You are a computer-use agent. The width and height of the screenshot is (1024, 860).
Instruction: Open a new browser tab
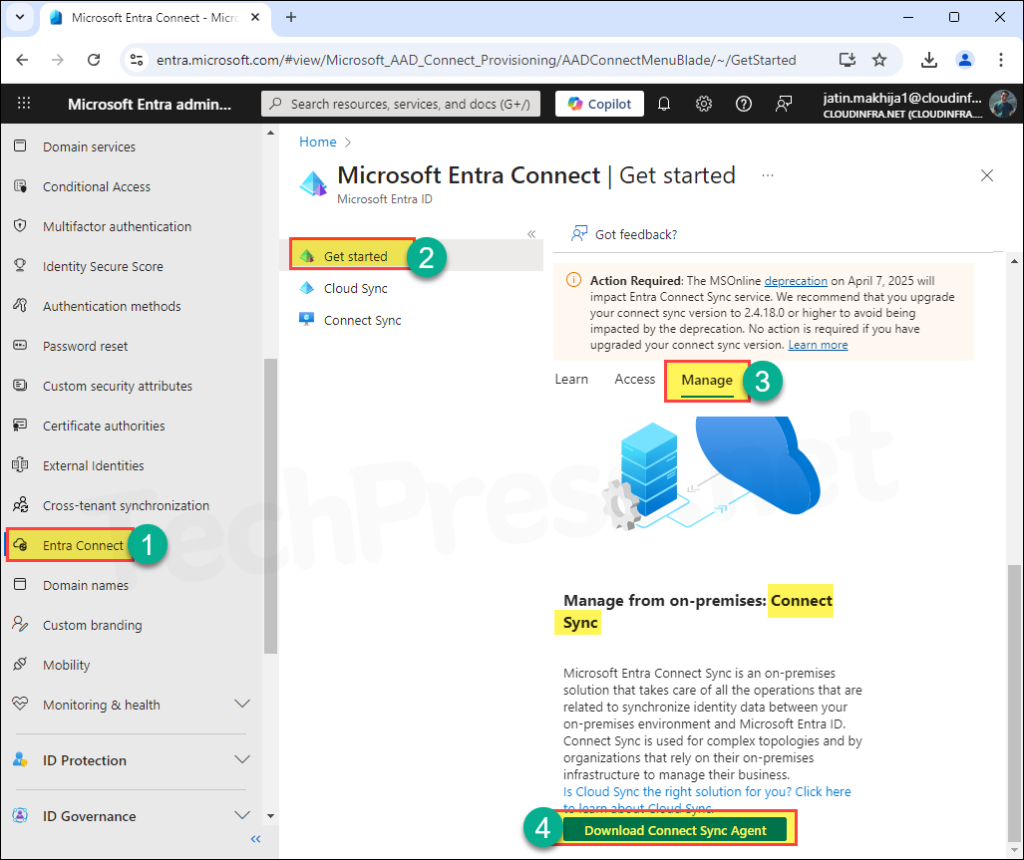(x=291, y=18)
